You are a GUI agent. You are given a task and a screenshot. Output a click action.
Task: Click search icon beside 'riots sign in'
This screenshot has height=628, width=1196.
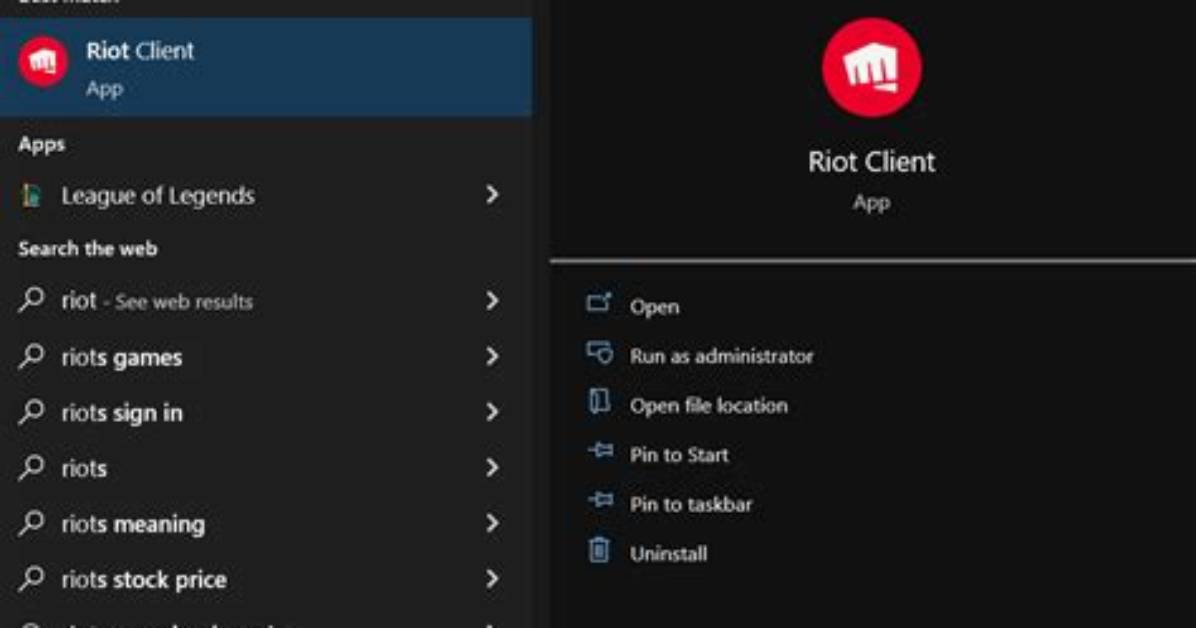point(31,411)
